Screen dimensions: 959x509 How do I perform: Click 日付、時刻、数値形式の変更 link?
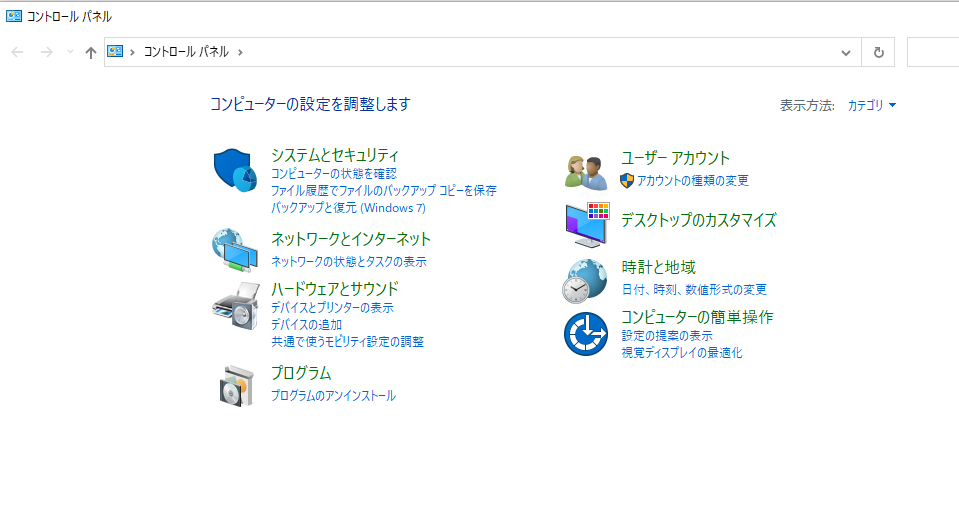click(694, 290)
